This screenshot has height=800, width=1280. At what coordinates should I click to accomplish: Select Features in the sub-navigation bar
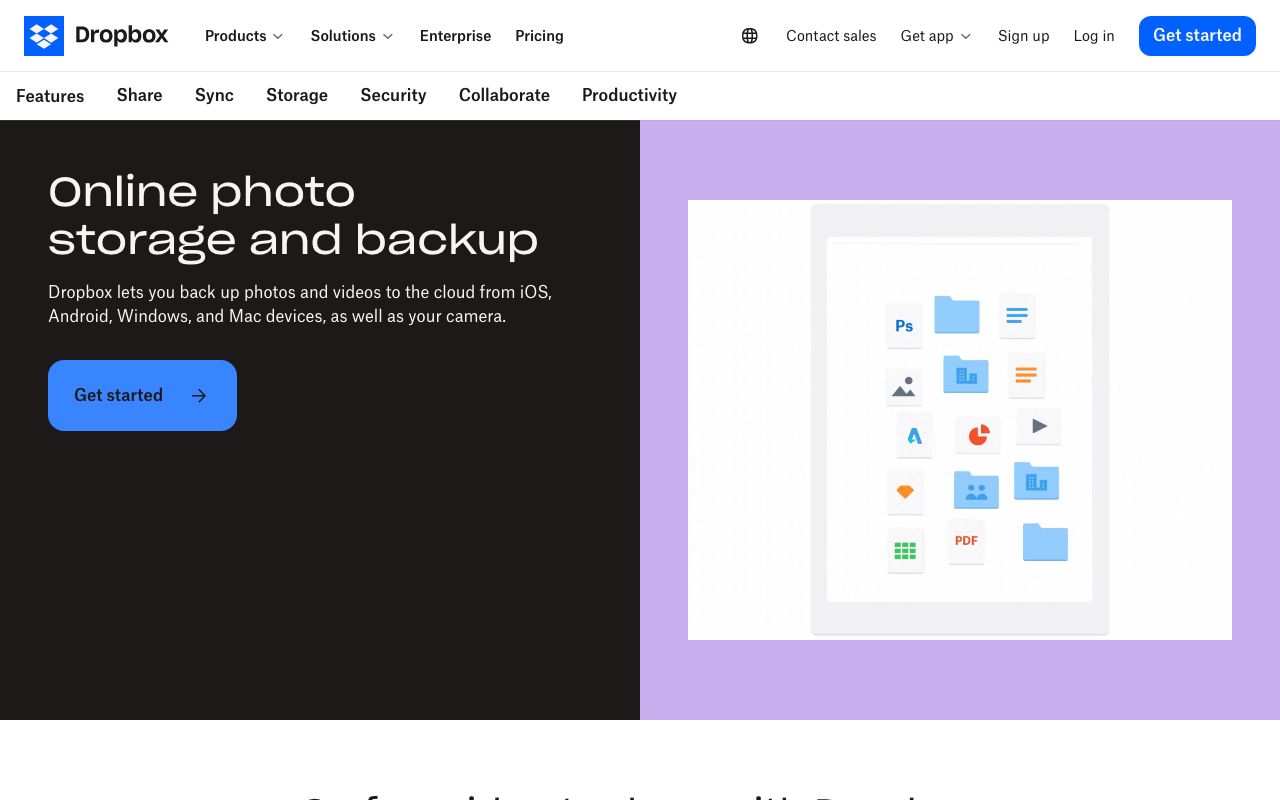tap(50, 96)
